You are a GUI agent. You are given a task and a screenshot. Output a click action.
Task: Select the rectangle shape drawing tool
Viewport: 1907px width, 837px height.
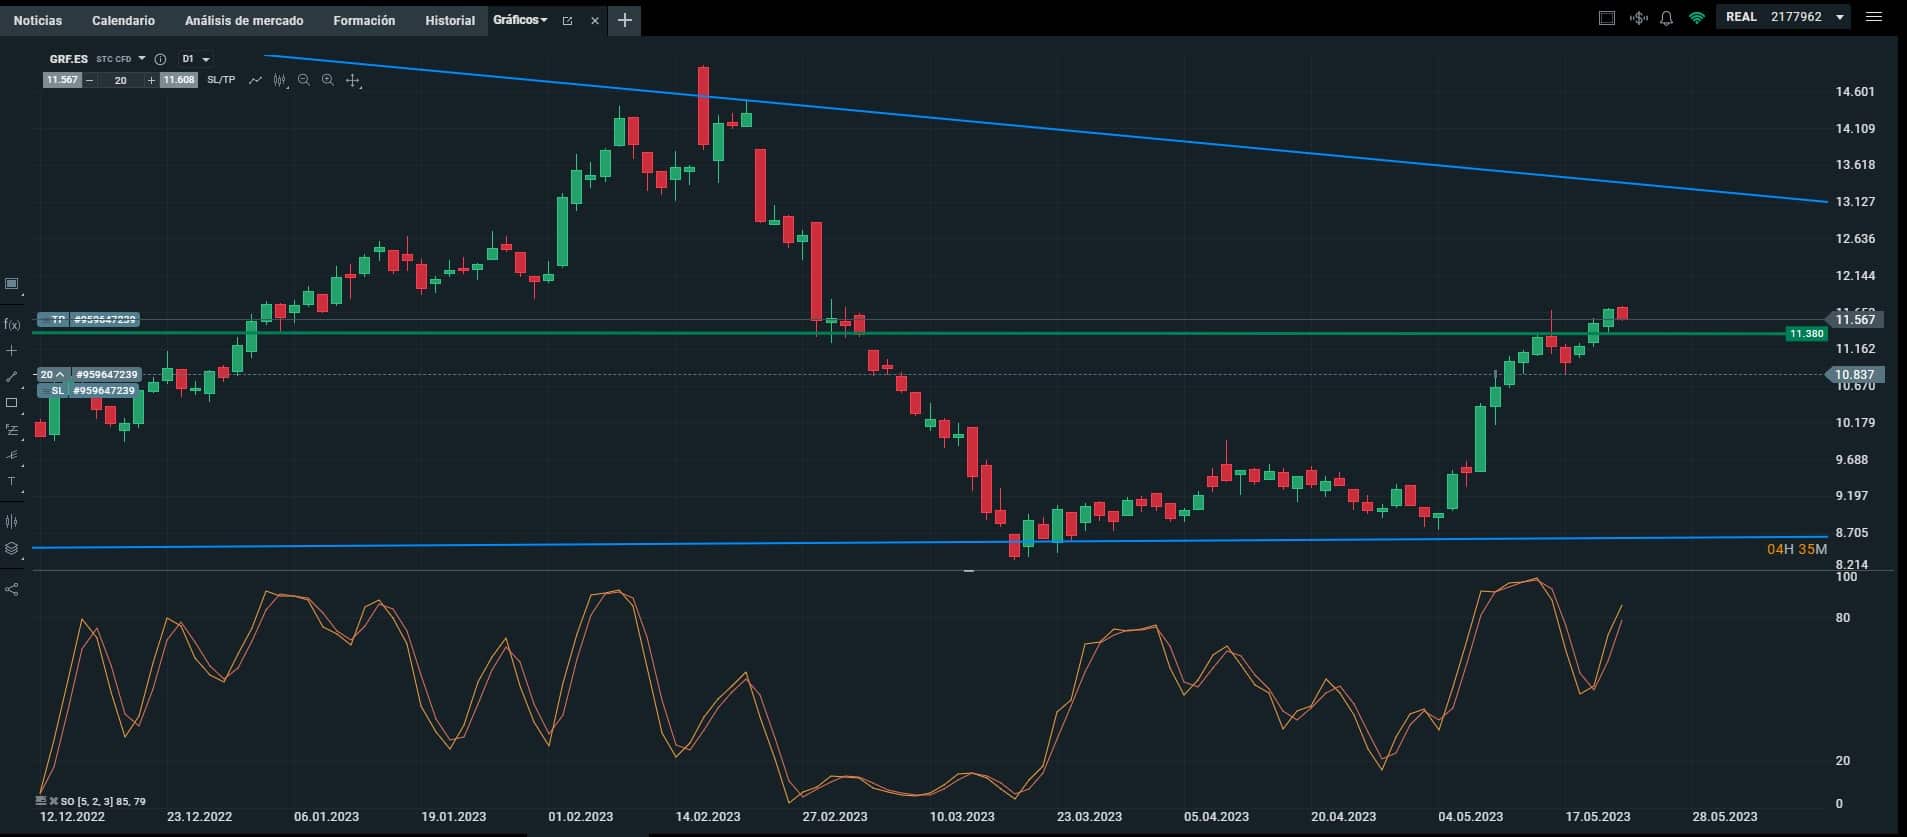pos(12,403)
